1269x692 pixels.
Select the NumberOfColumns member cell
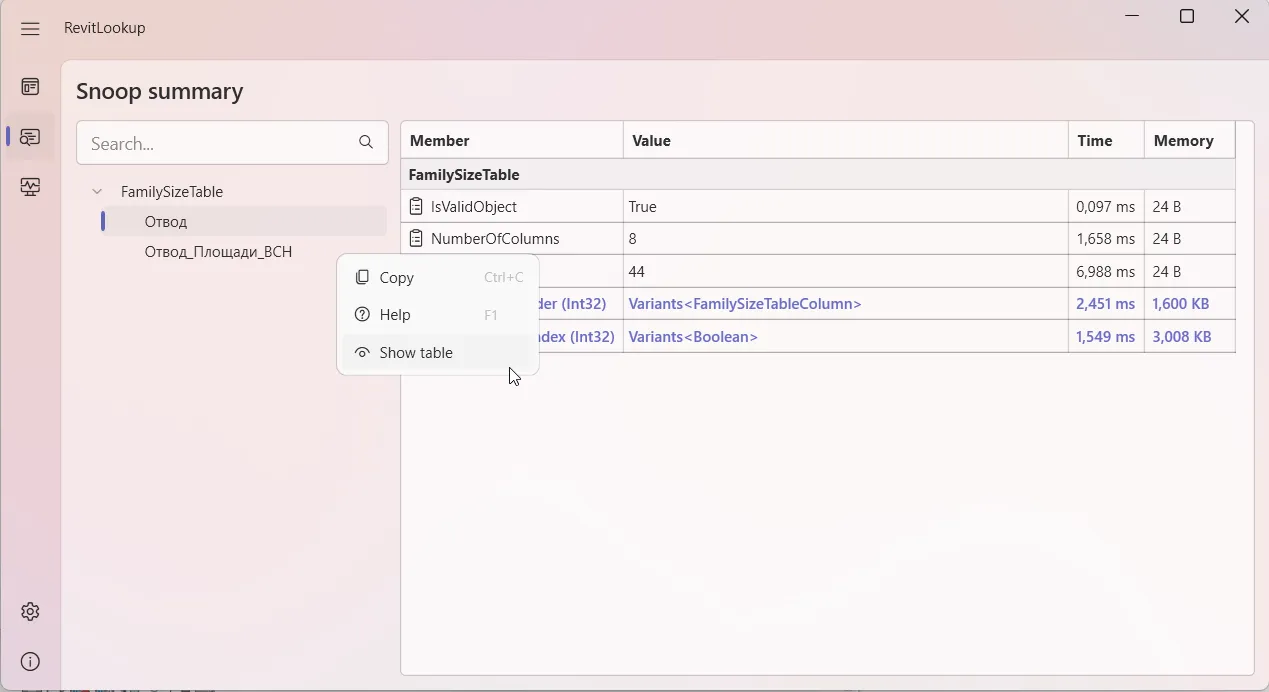pyautogui.click(x=512, y=239)
